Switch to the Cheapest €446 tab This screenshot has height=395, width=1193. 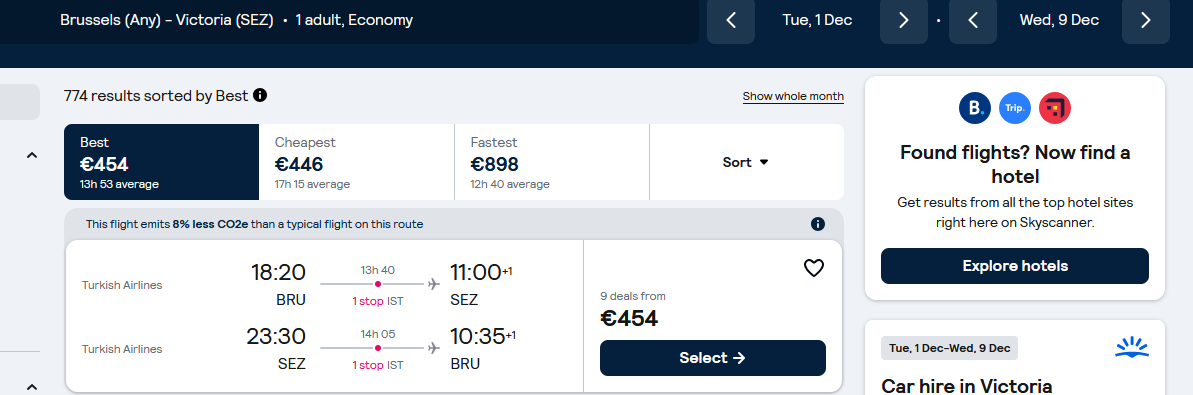357,162
